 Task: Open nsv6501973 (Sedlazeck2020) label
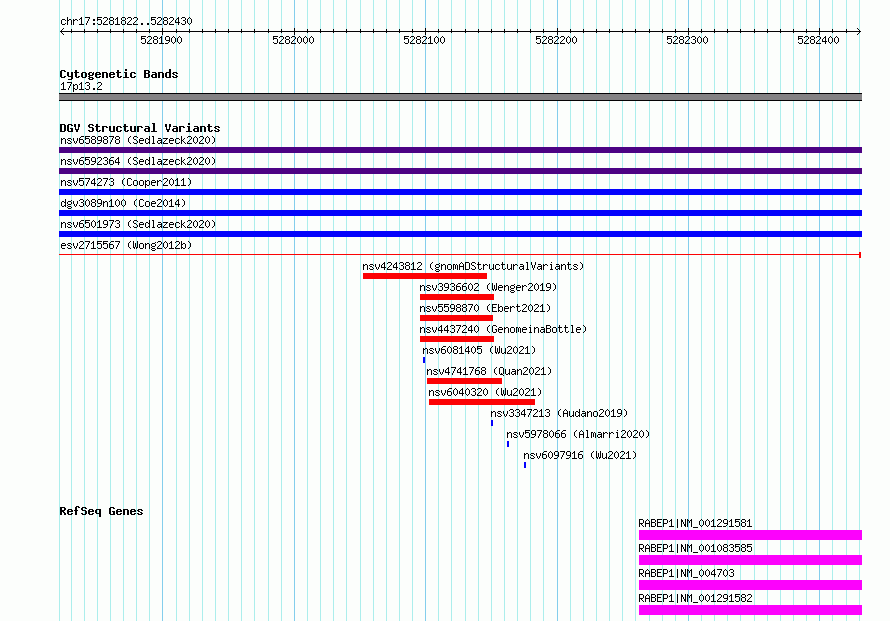(138, 224)
